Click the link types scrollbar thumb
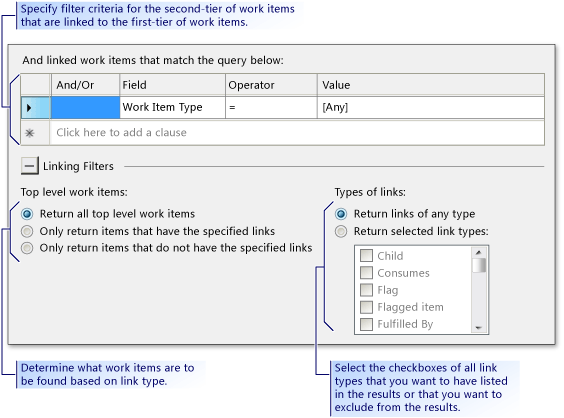Image resolution: width=564 pixels, height=418 pixels. tap(479, 265)
